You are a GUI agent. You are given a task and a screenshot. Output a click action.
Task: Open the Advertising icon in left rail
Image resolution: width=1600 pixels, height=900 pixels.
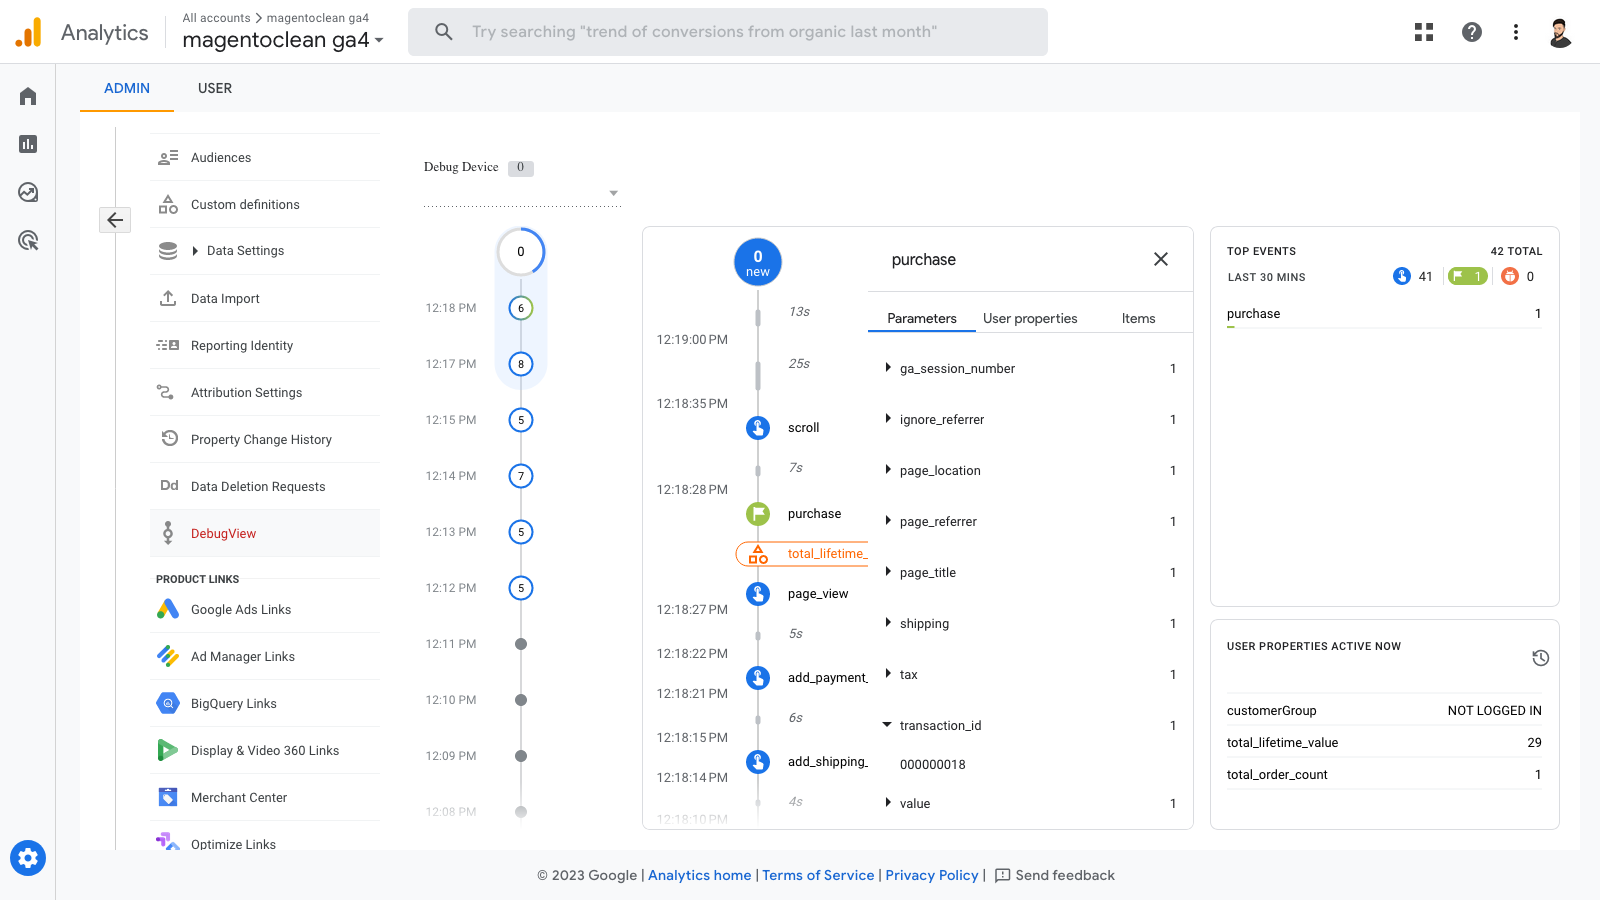(x=28, y=240)
